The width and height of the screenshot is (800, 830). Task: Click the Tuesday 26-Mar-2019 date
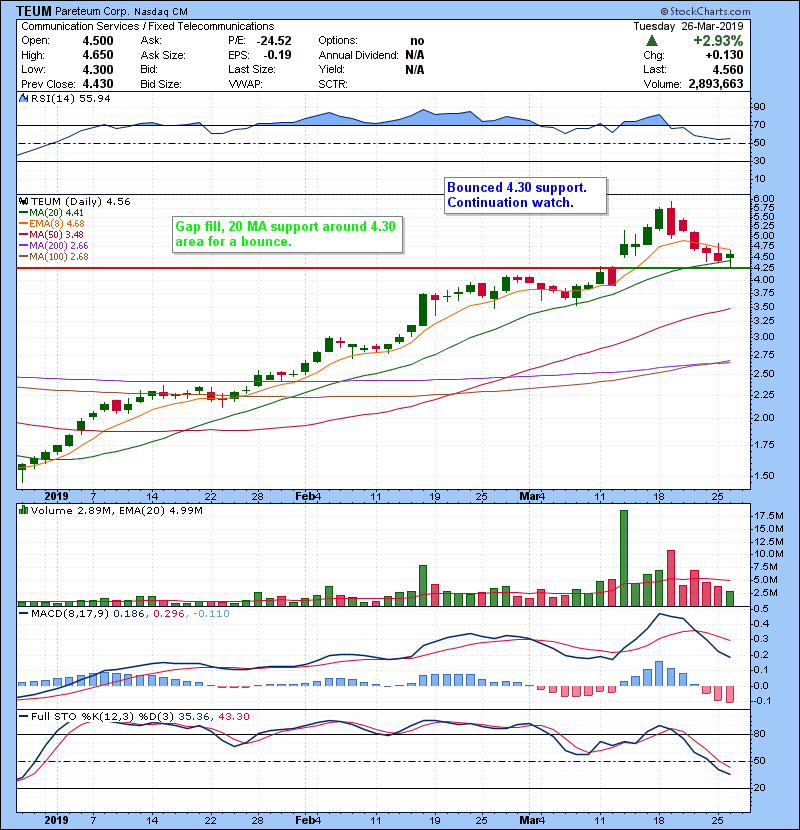pyautogui.click(x=688, y=26)
